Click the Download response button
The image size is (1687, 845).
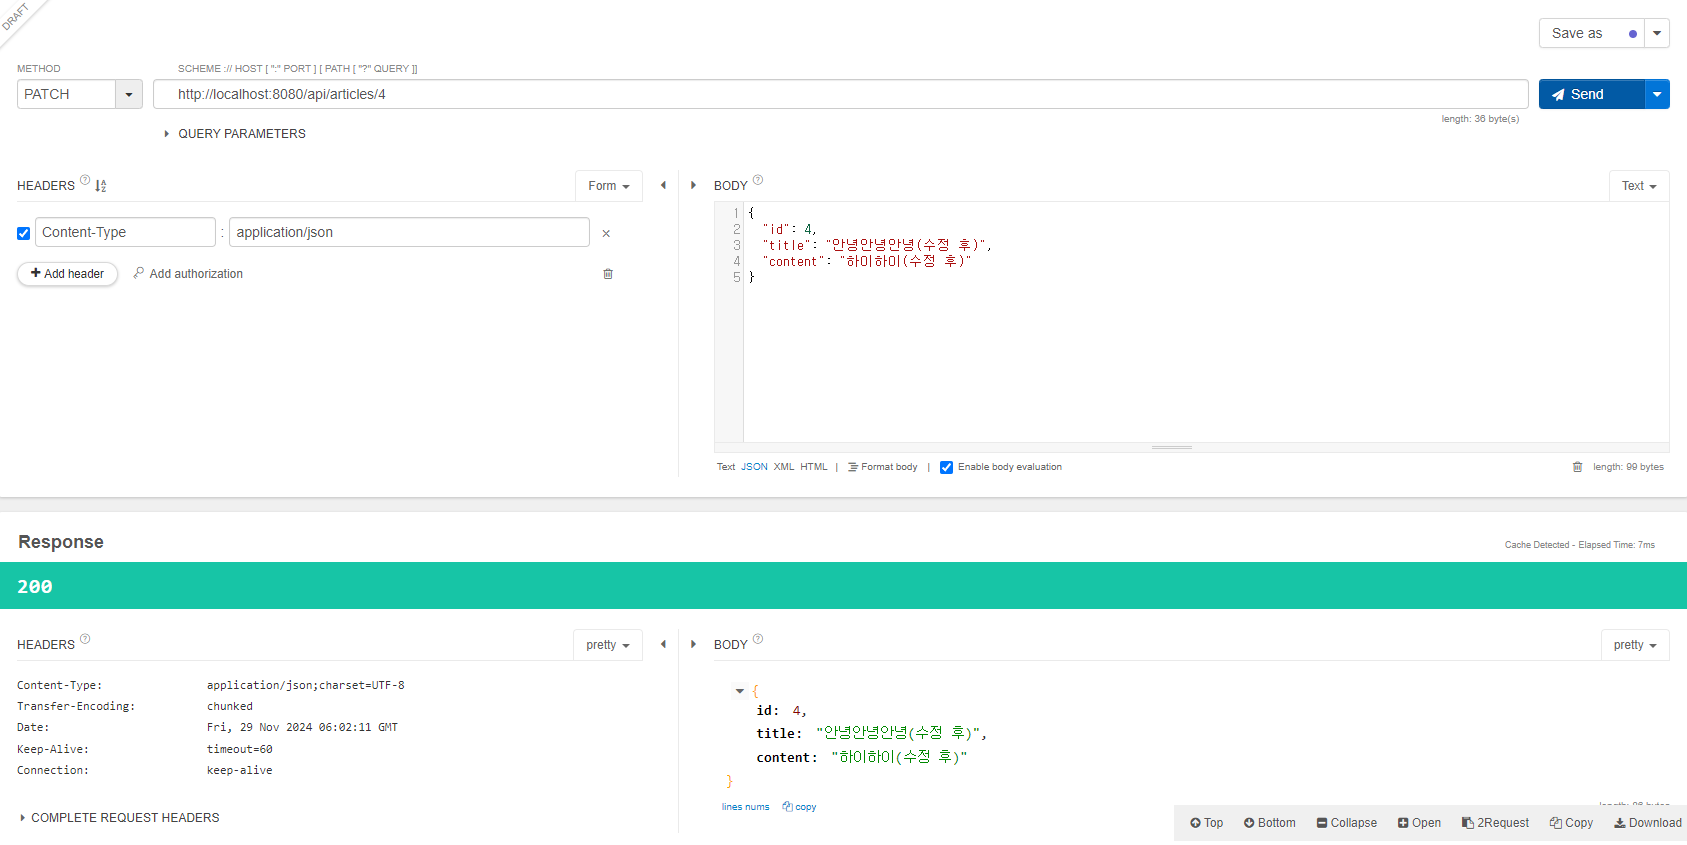click(1648, 823)
